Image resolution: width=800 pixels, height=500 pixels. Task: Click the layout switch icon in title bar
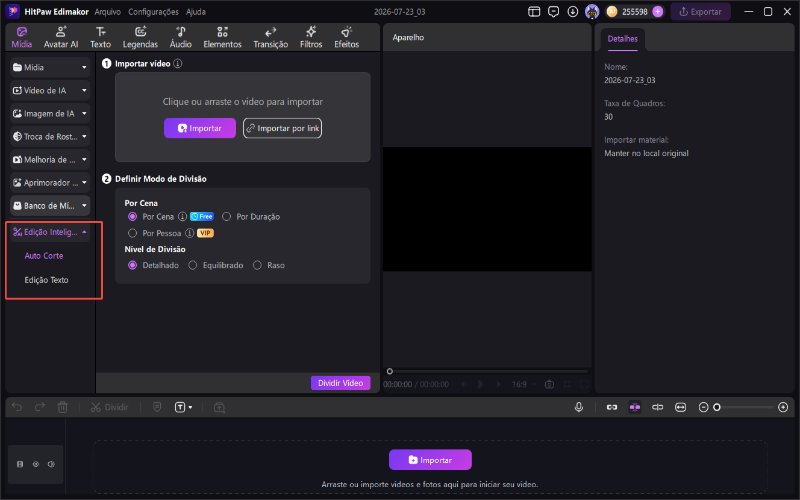(534, 12)
